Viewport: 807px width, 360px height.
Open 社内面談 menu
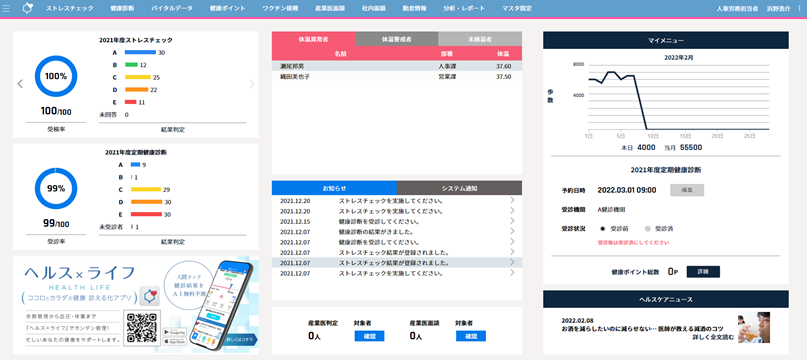tap(374, 9)
